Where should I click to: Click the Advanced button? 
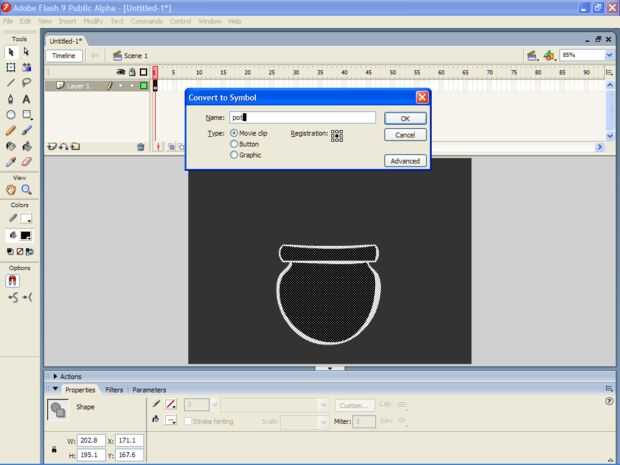click(x=405, y=161)
